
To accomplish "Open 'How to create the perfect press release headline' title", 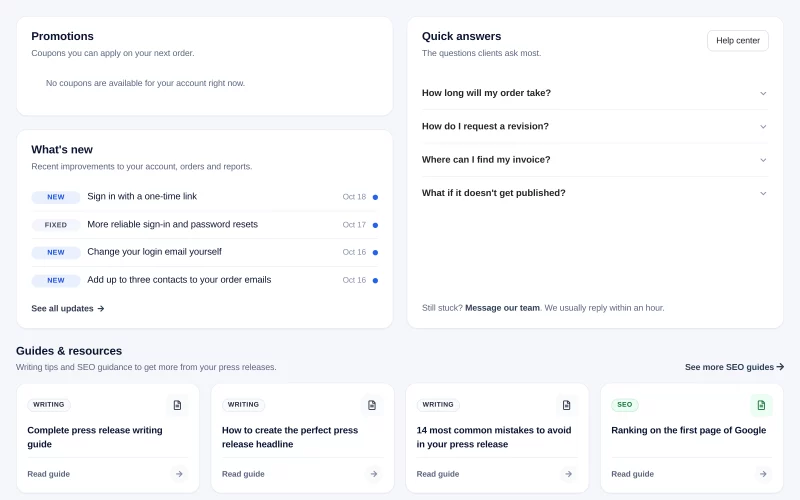I will pos(290,437).
